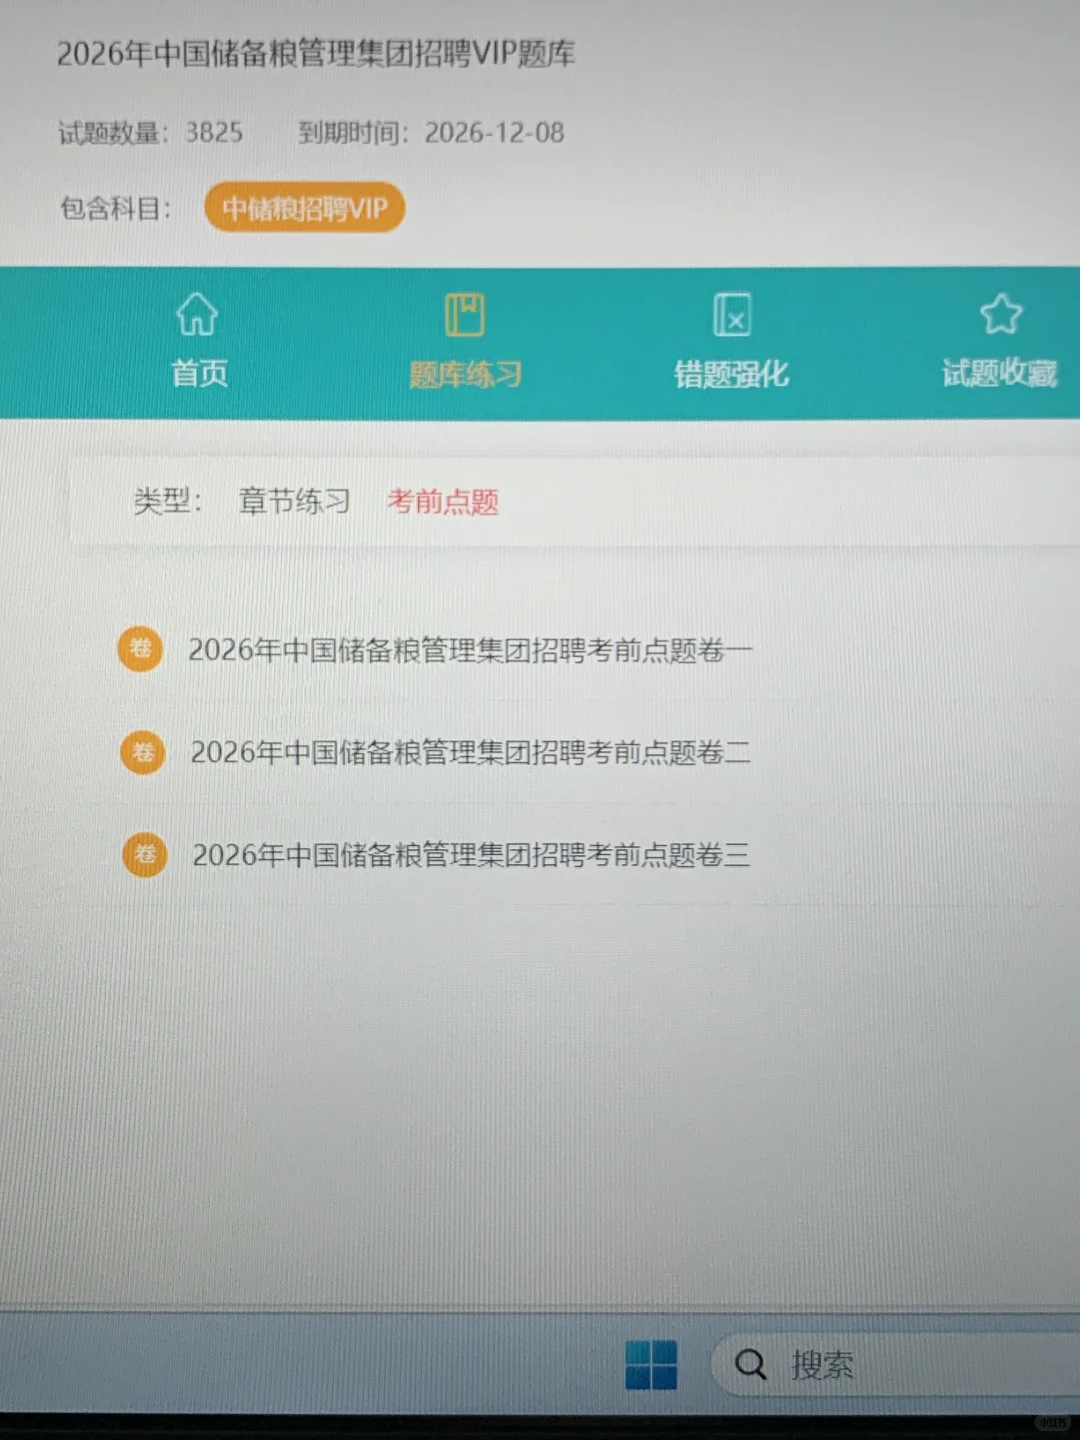
Task: Open the 首页 navigation tab
Action: [197, 372]
